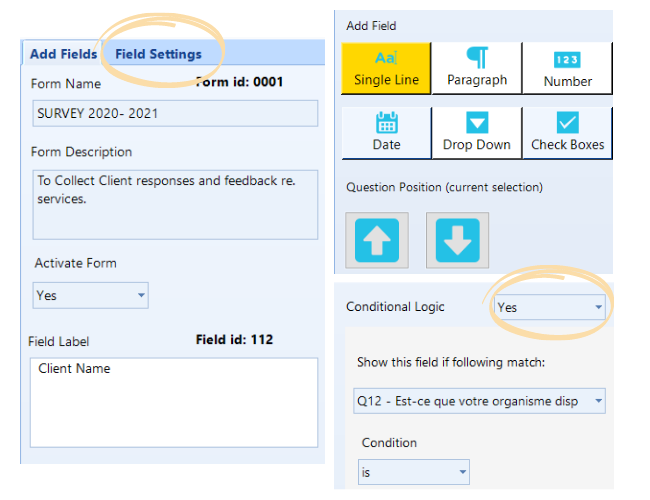Add a Single Line field

[x=386, y=69]
